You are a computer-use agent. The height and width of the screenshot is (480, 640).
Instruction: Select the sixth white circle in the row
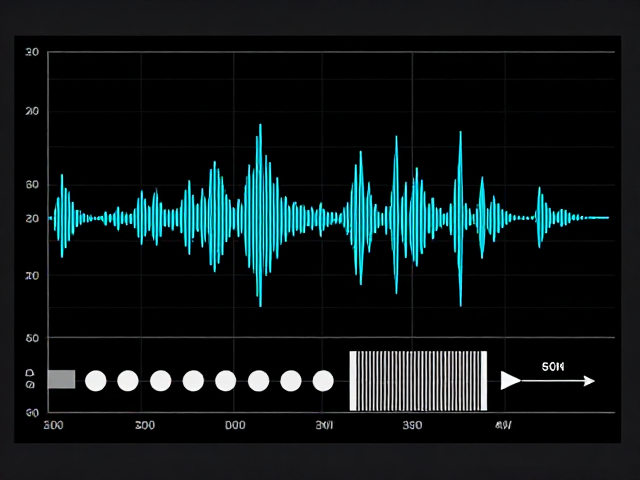pos(258,381)
